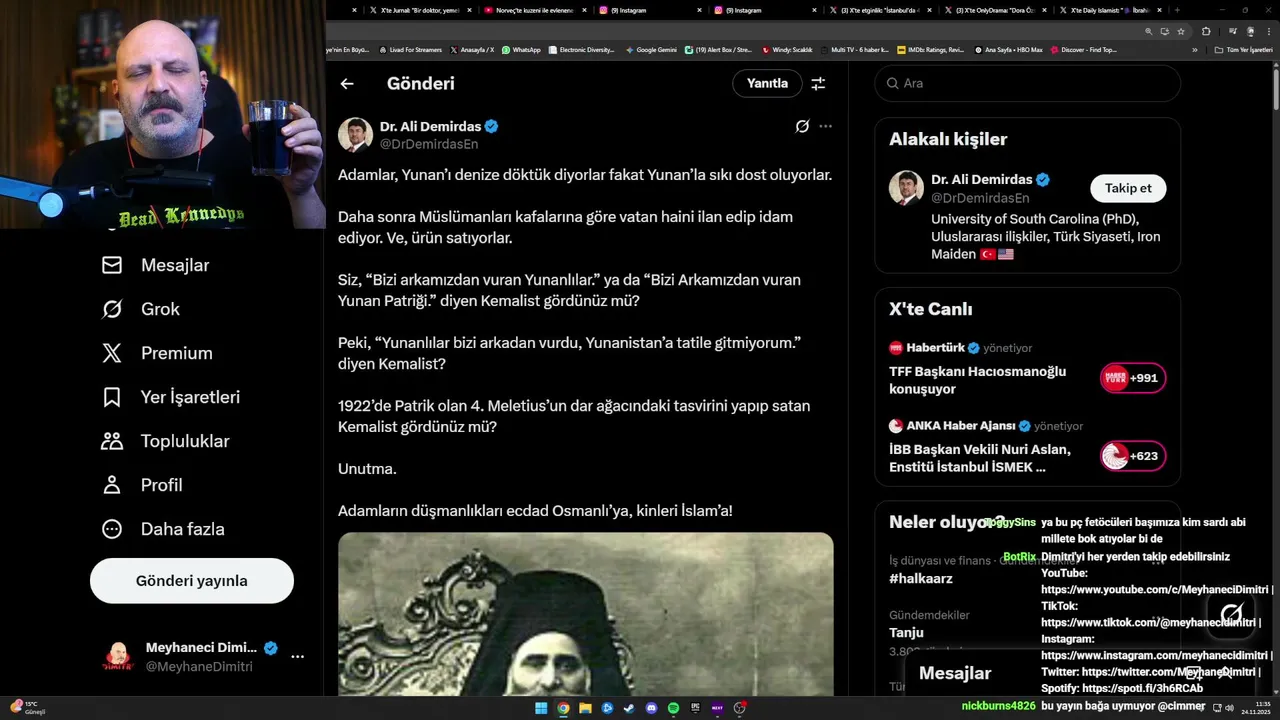
Task: Open the Tüm Yer İşaretleri folder
Action: 1243,50
